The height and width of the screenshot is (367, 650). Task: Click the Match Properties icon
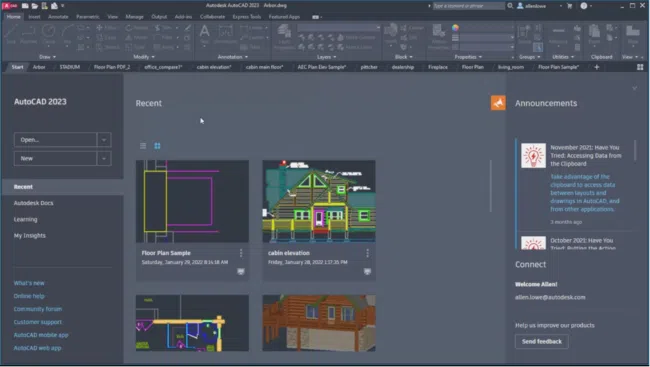439,36
